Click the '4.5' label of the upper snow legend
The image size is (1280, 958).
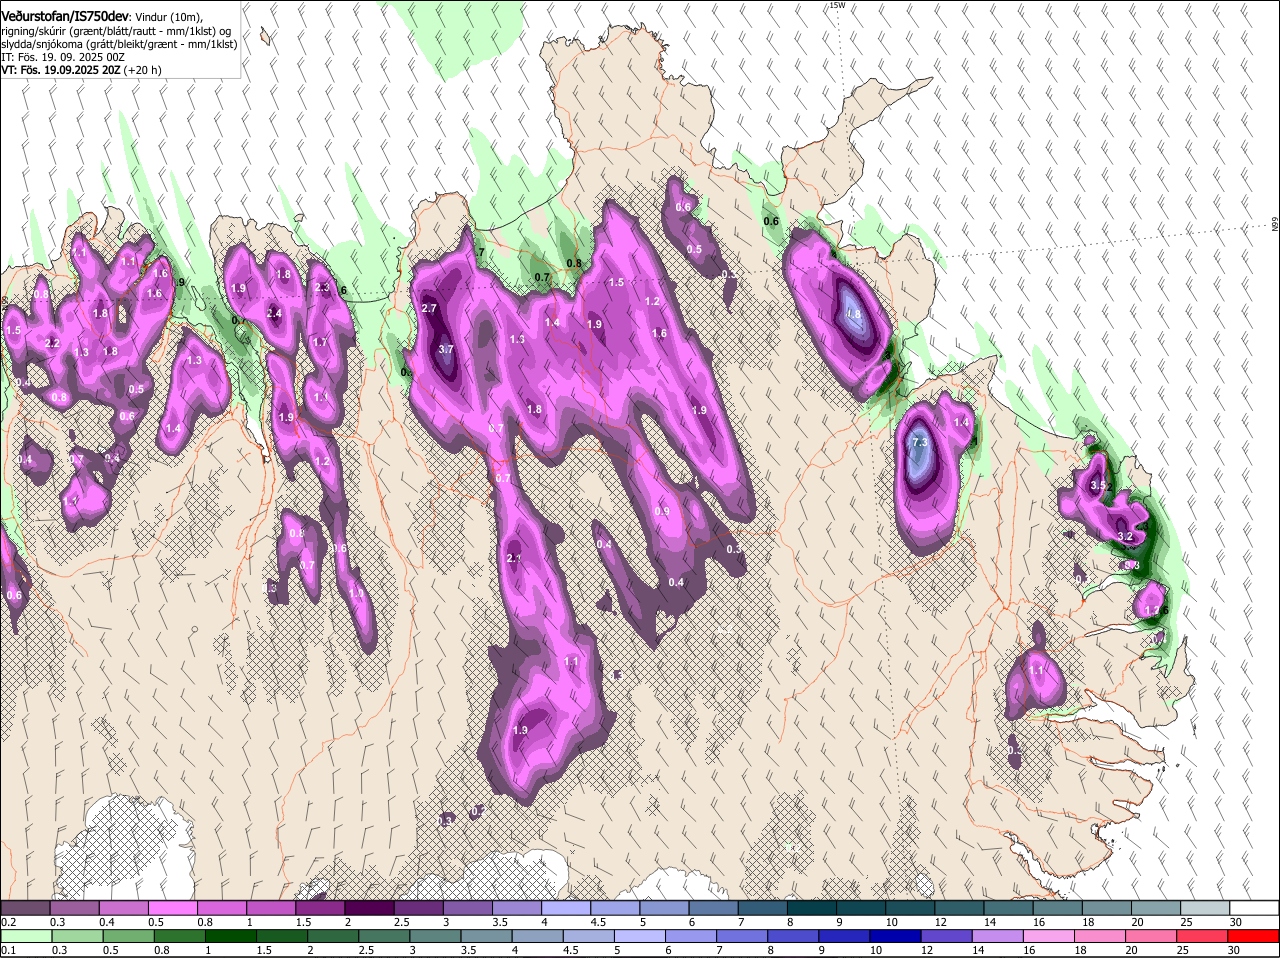(x=598, y=921)
